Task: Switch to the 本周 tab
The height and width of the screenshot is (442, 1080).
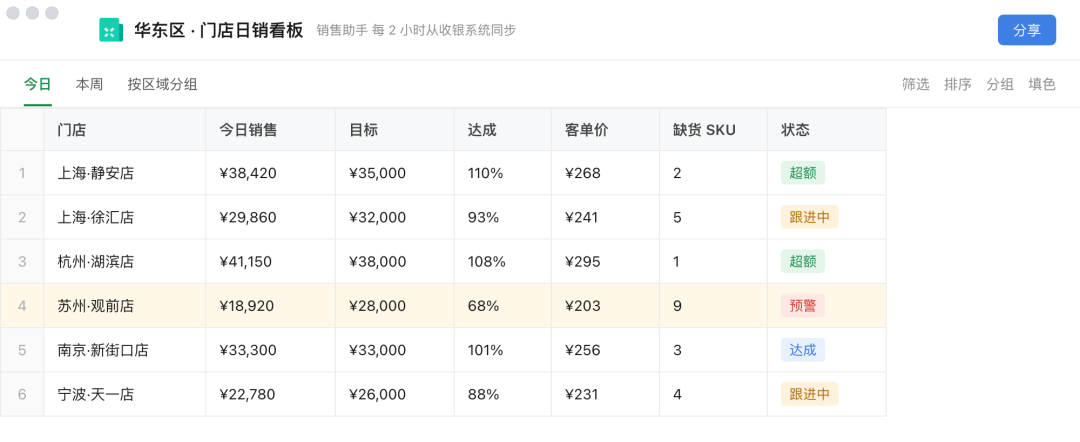Action: pyautogui.click(x=90, y=85)
